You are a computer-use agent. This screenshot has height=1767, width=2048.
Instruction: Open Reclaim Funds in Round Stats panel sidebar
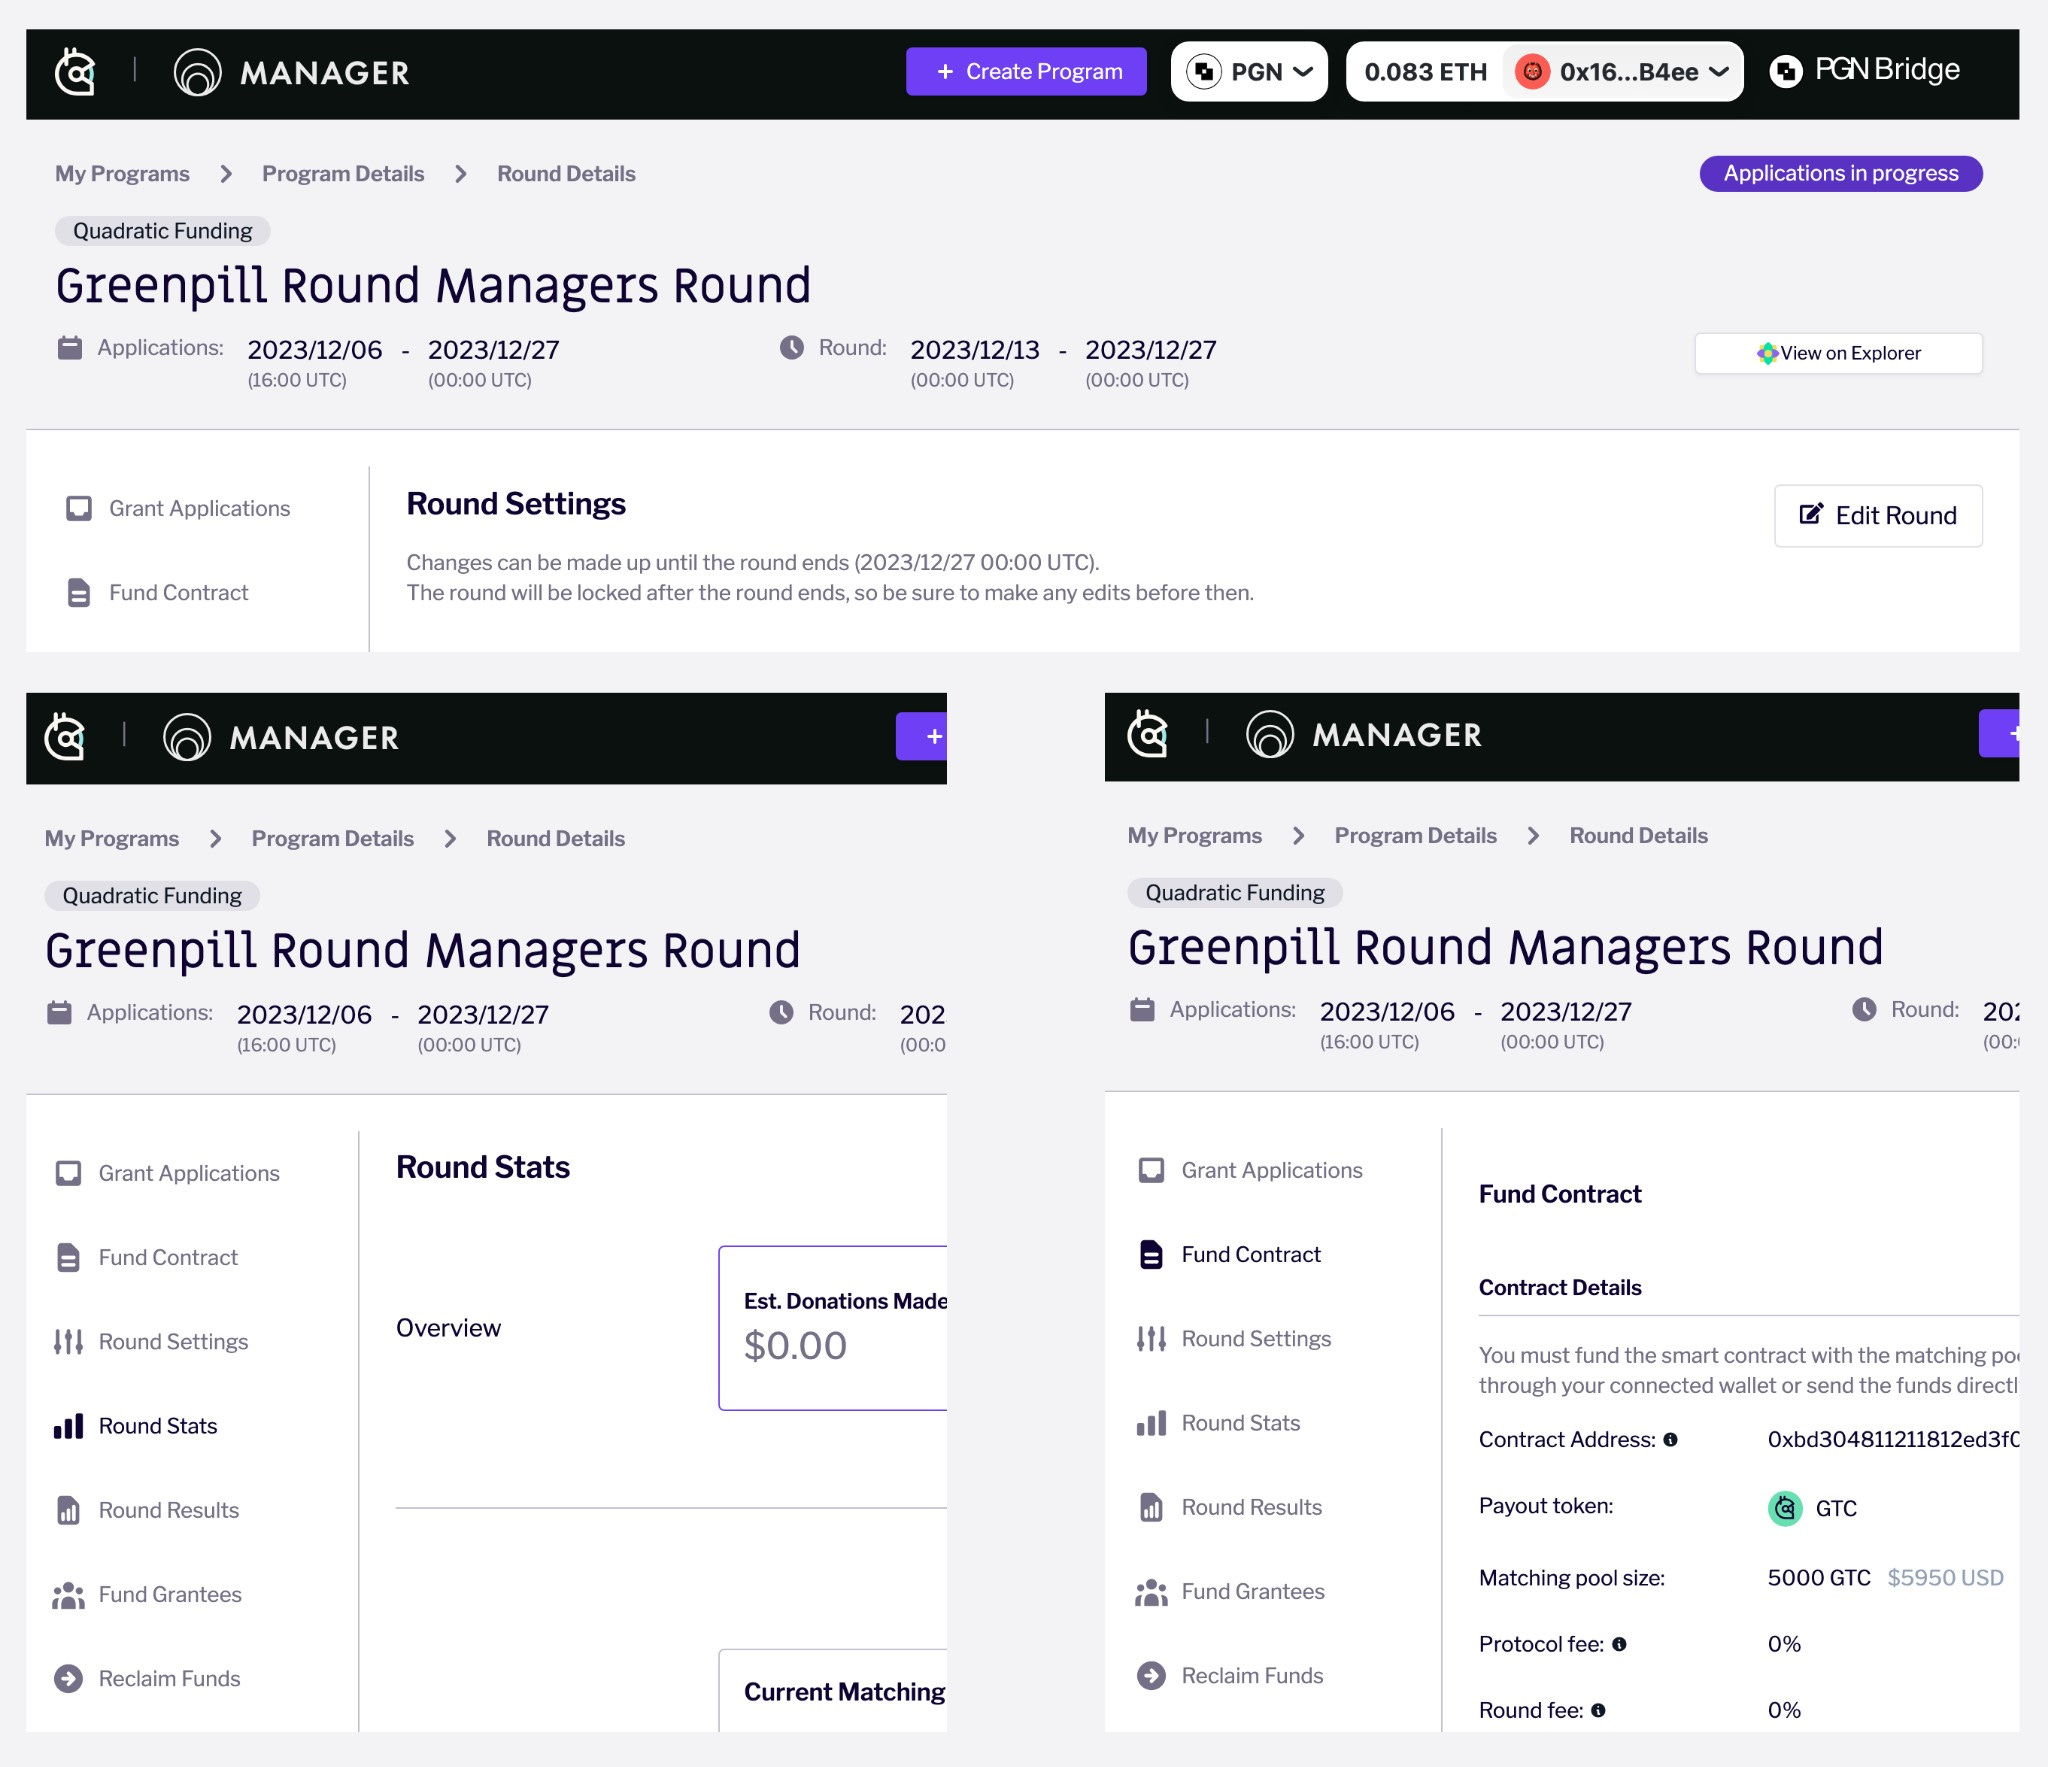147,1678
